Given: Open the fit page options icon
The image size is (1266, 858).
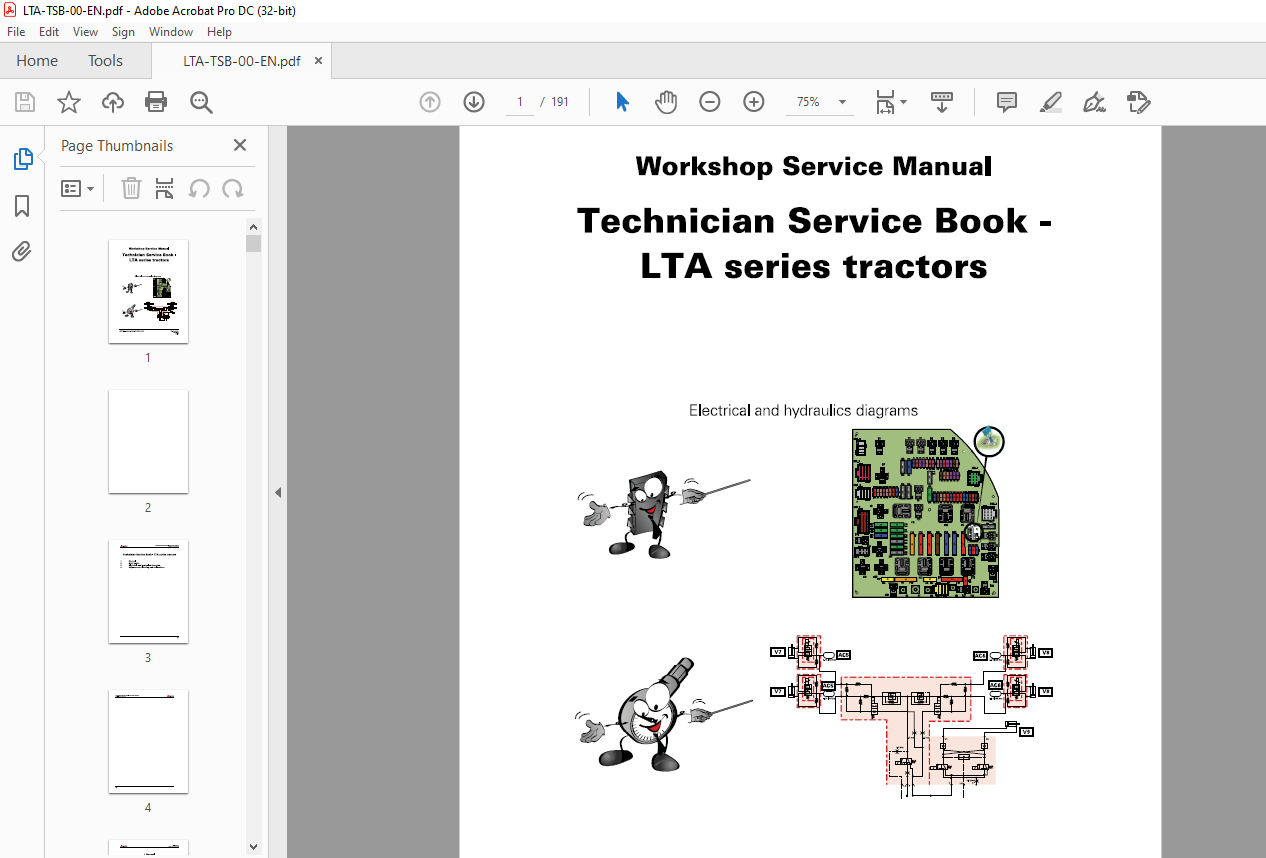Looking at the screenshot, I should tap(890, 102).
